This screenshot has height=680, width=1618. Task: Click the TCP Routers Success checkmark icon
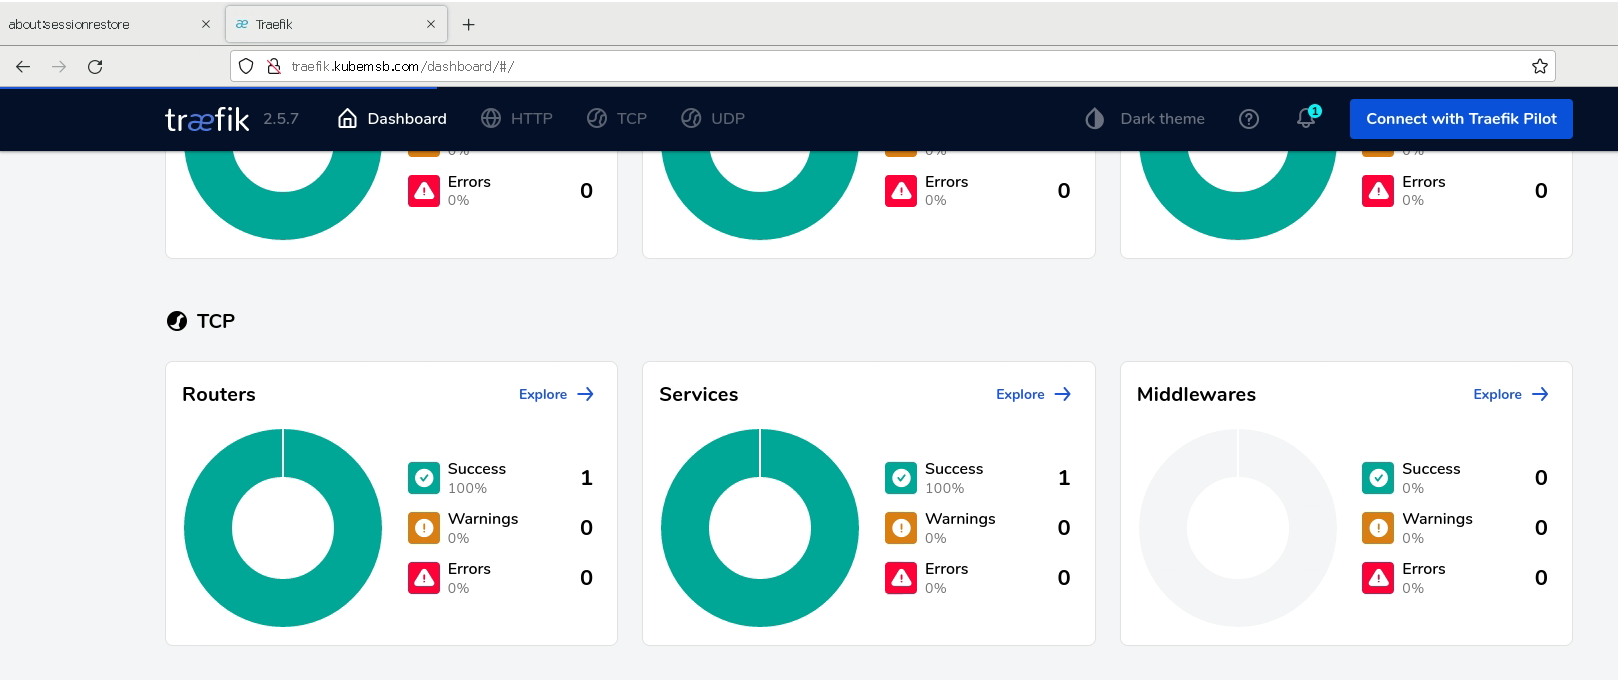[424, 478]
